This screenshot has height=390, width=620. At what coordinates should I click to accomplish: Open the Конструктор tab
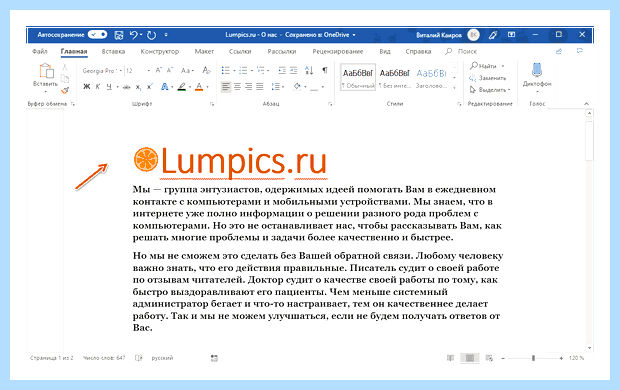160,51
